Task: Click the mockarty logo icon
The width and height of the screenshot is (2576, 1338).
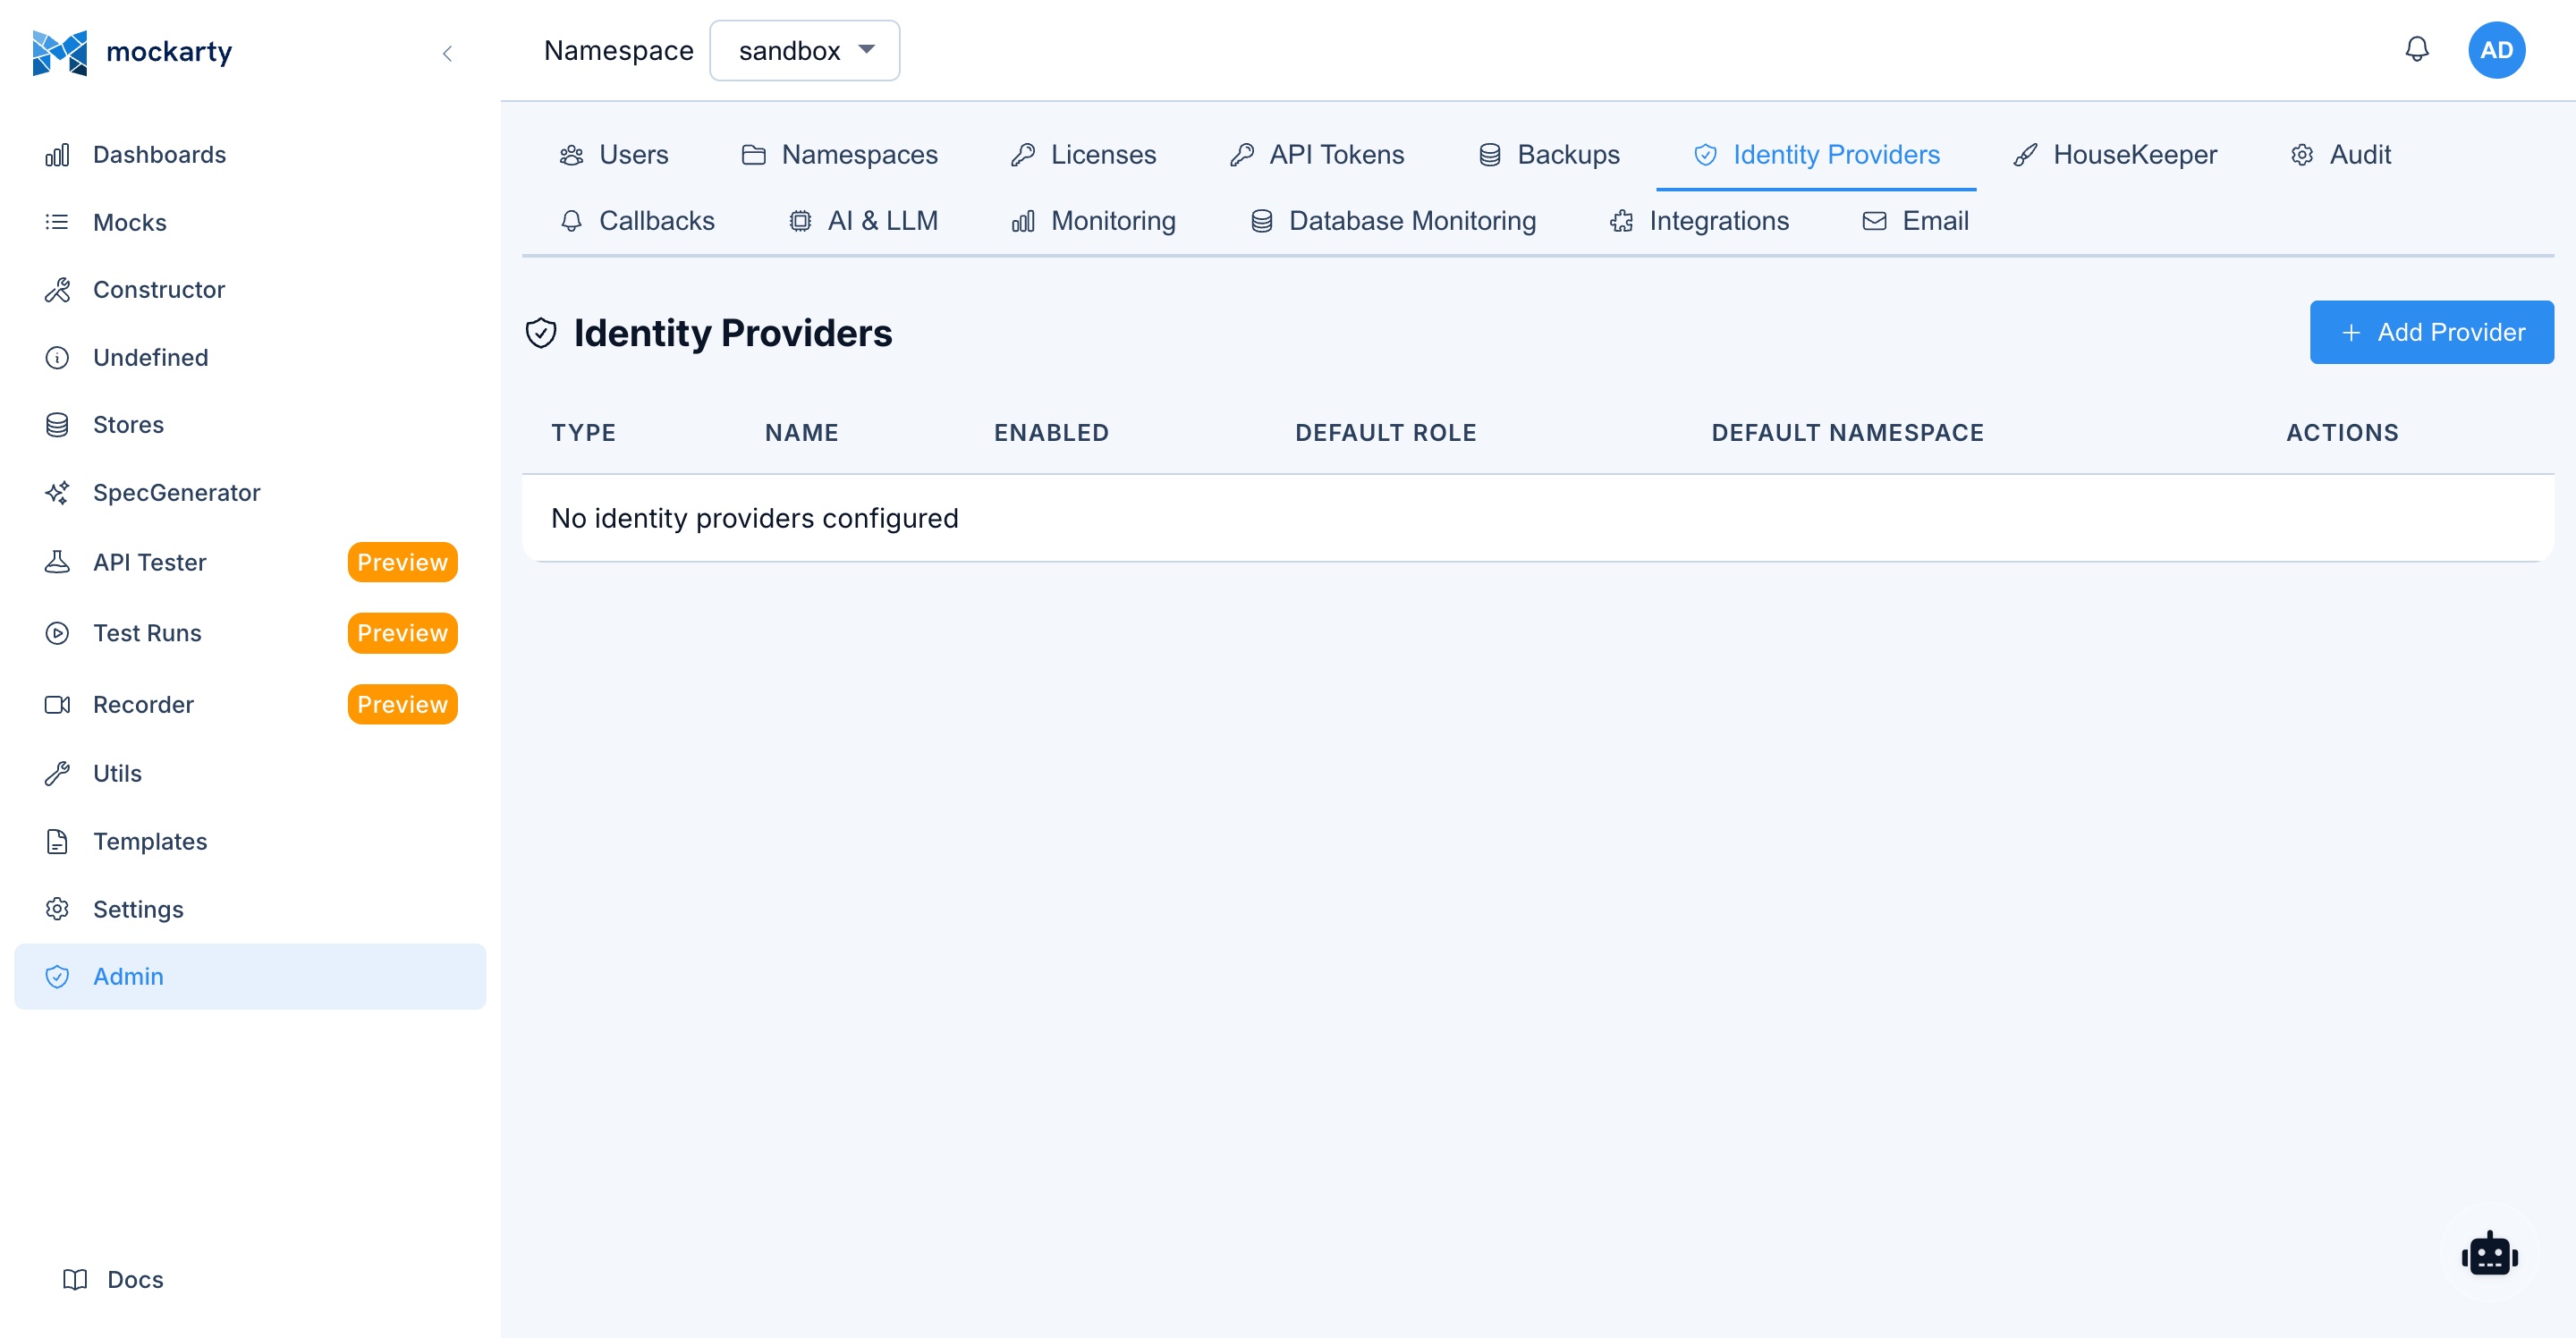Action: coord(59,51)
